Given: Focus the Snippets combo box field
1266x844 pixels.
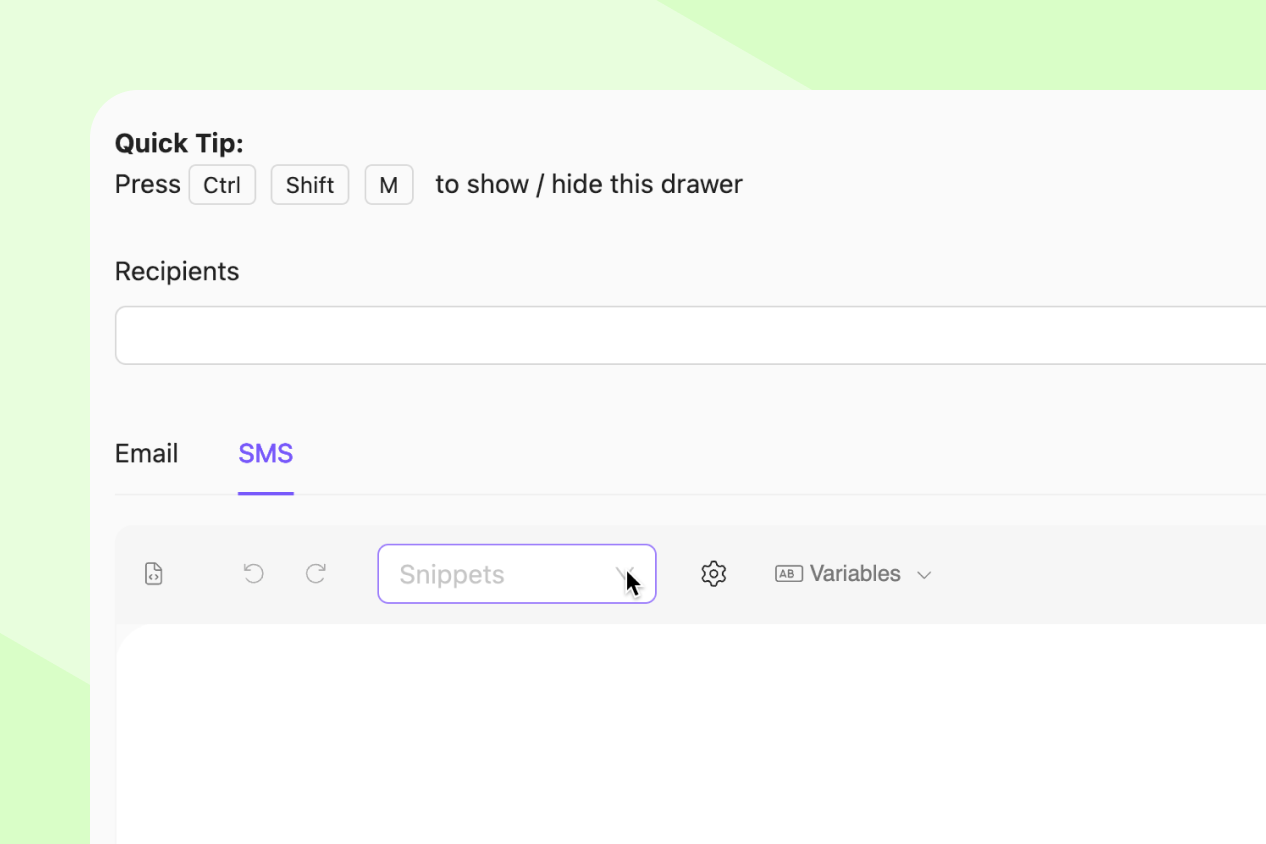Looking at the screenshot, I should 490,574.
